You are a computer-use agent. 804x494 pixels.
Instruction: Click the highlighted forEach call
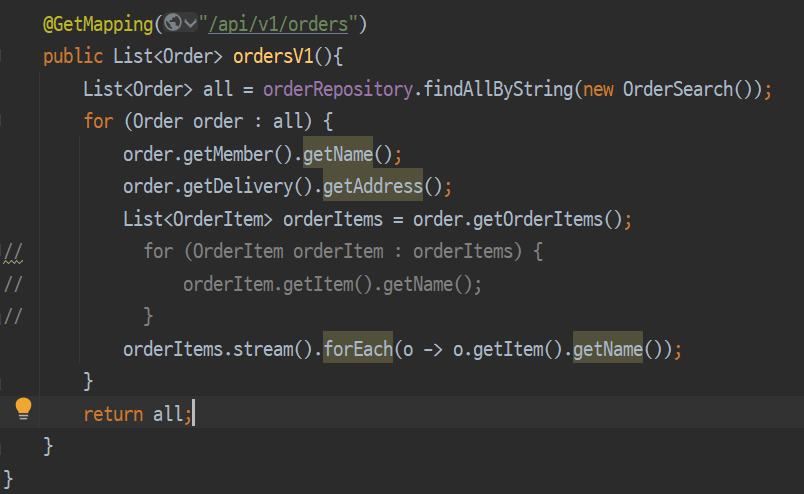point(358,349)
